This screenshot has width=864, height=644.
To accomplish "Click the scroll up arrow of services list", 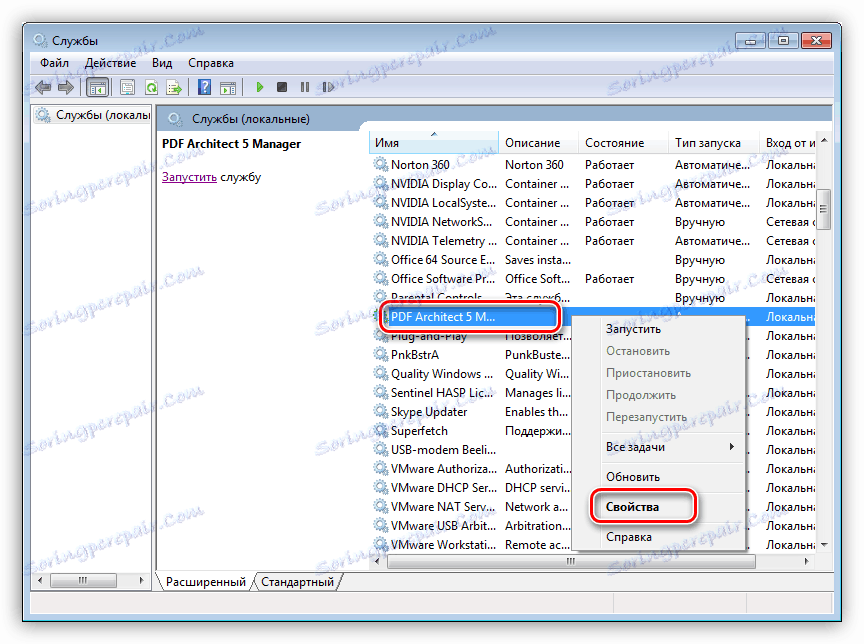I will point(824,140).
